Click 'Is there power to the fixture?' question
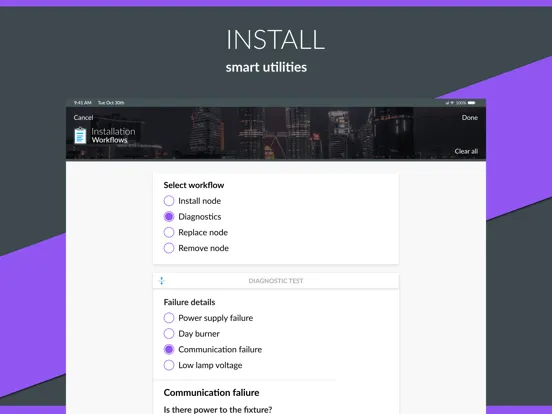This screenshot has height=414, width=552. click(218, 410)
